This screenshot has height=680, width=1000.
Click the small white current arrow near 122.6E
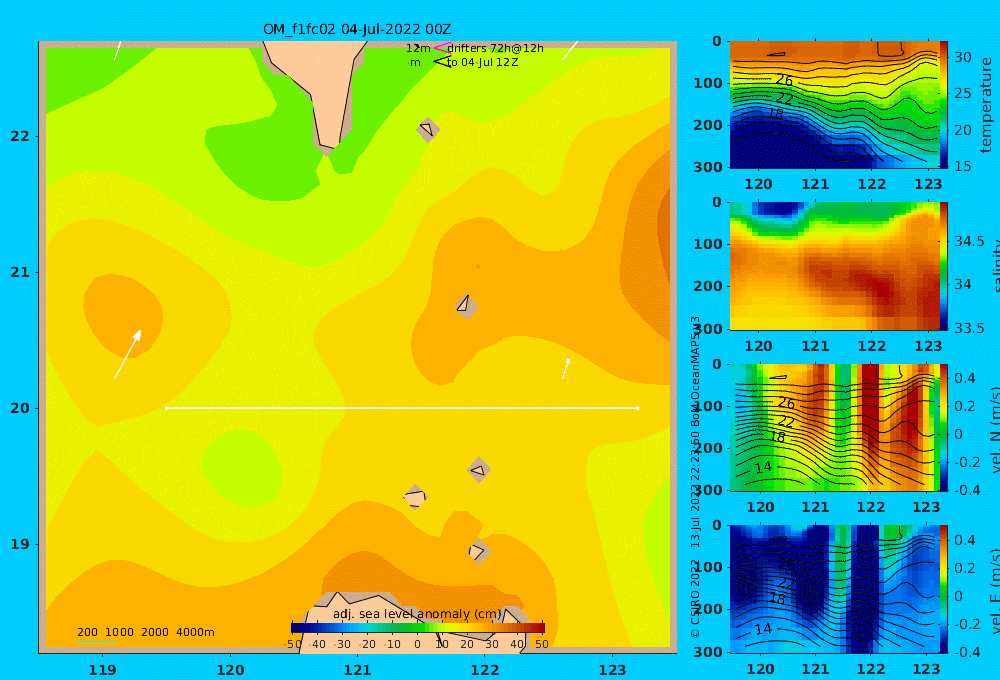click(566, 369)
